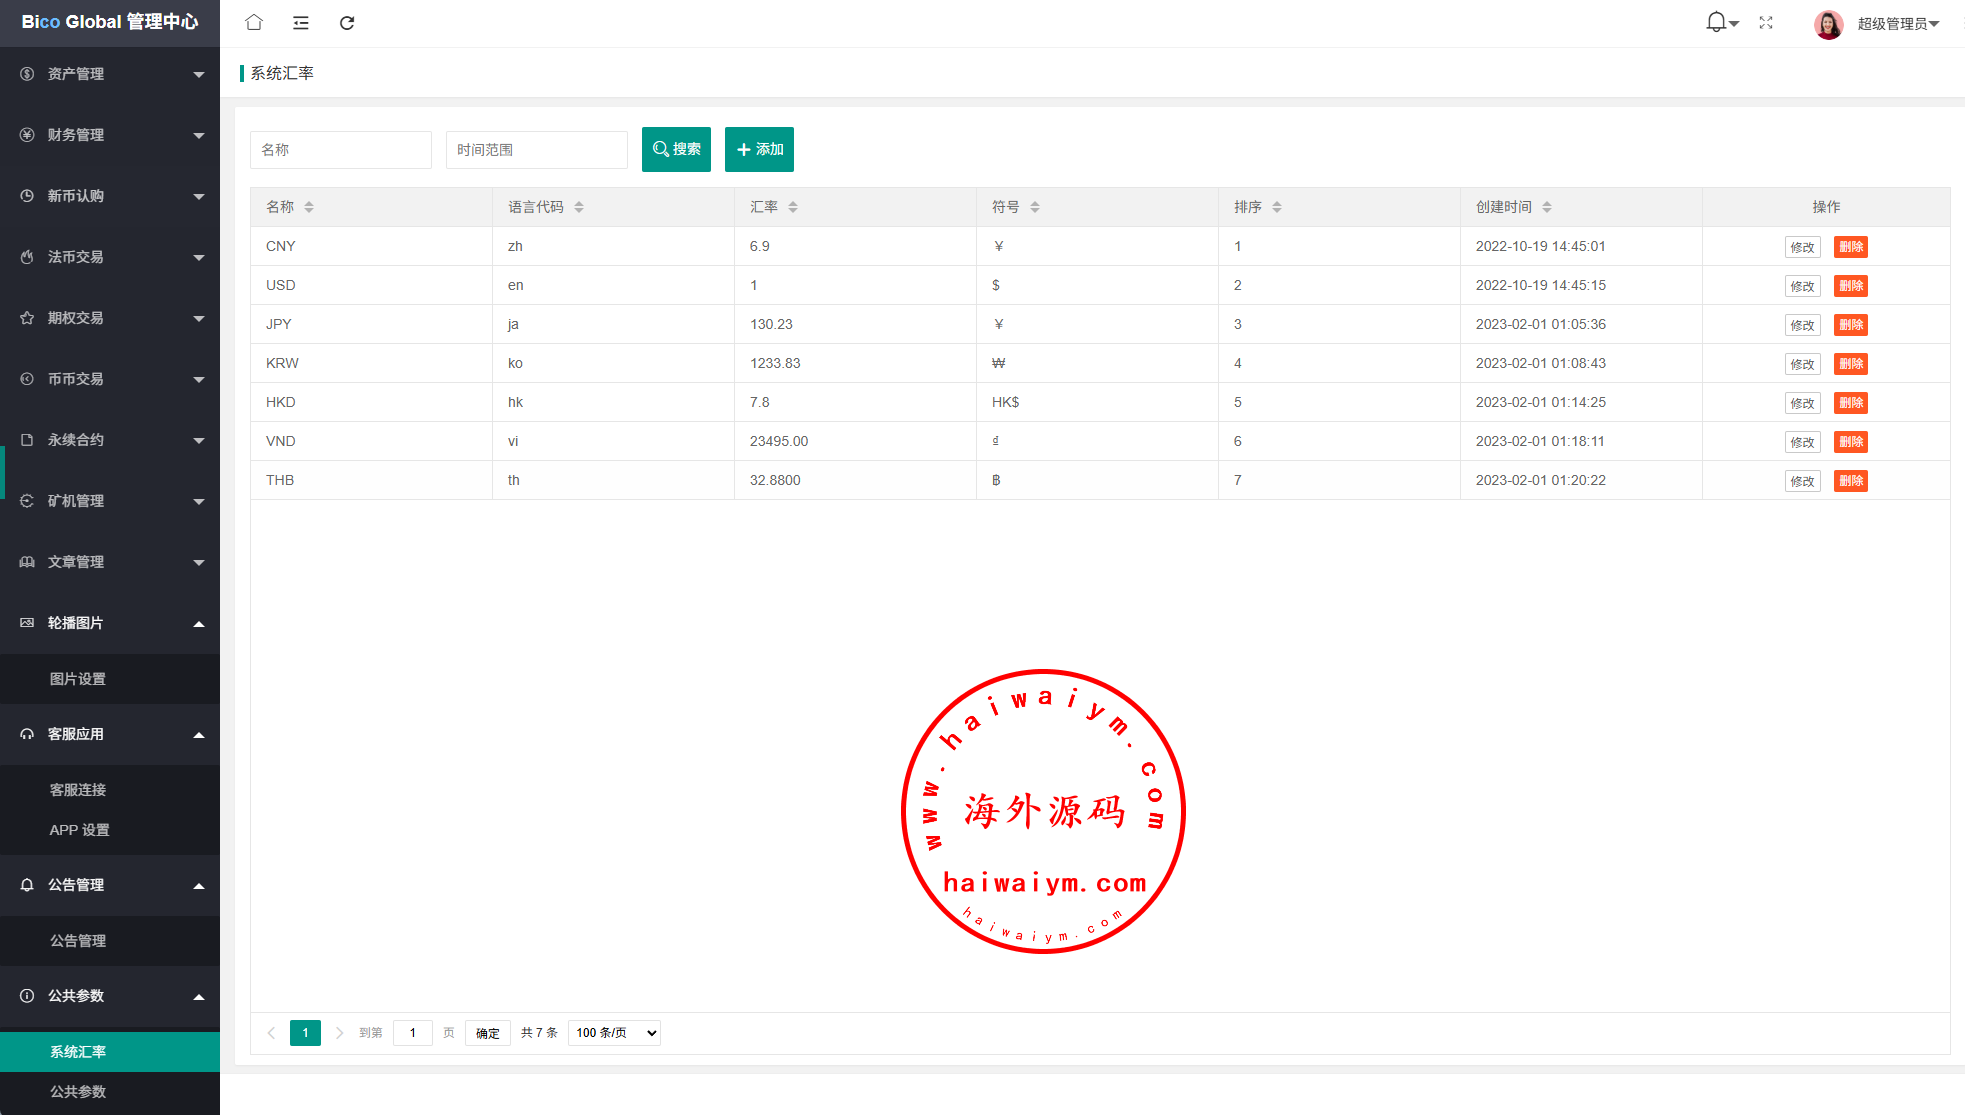
Task: Sort the 名称 column
Action: (309, 207)
